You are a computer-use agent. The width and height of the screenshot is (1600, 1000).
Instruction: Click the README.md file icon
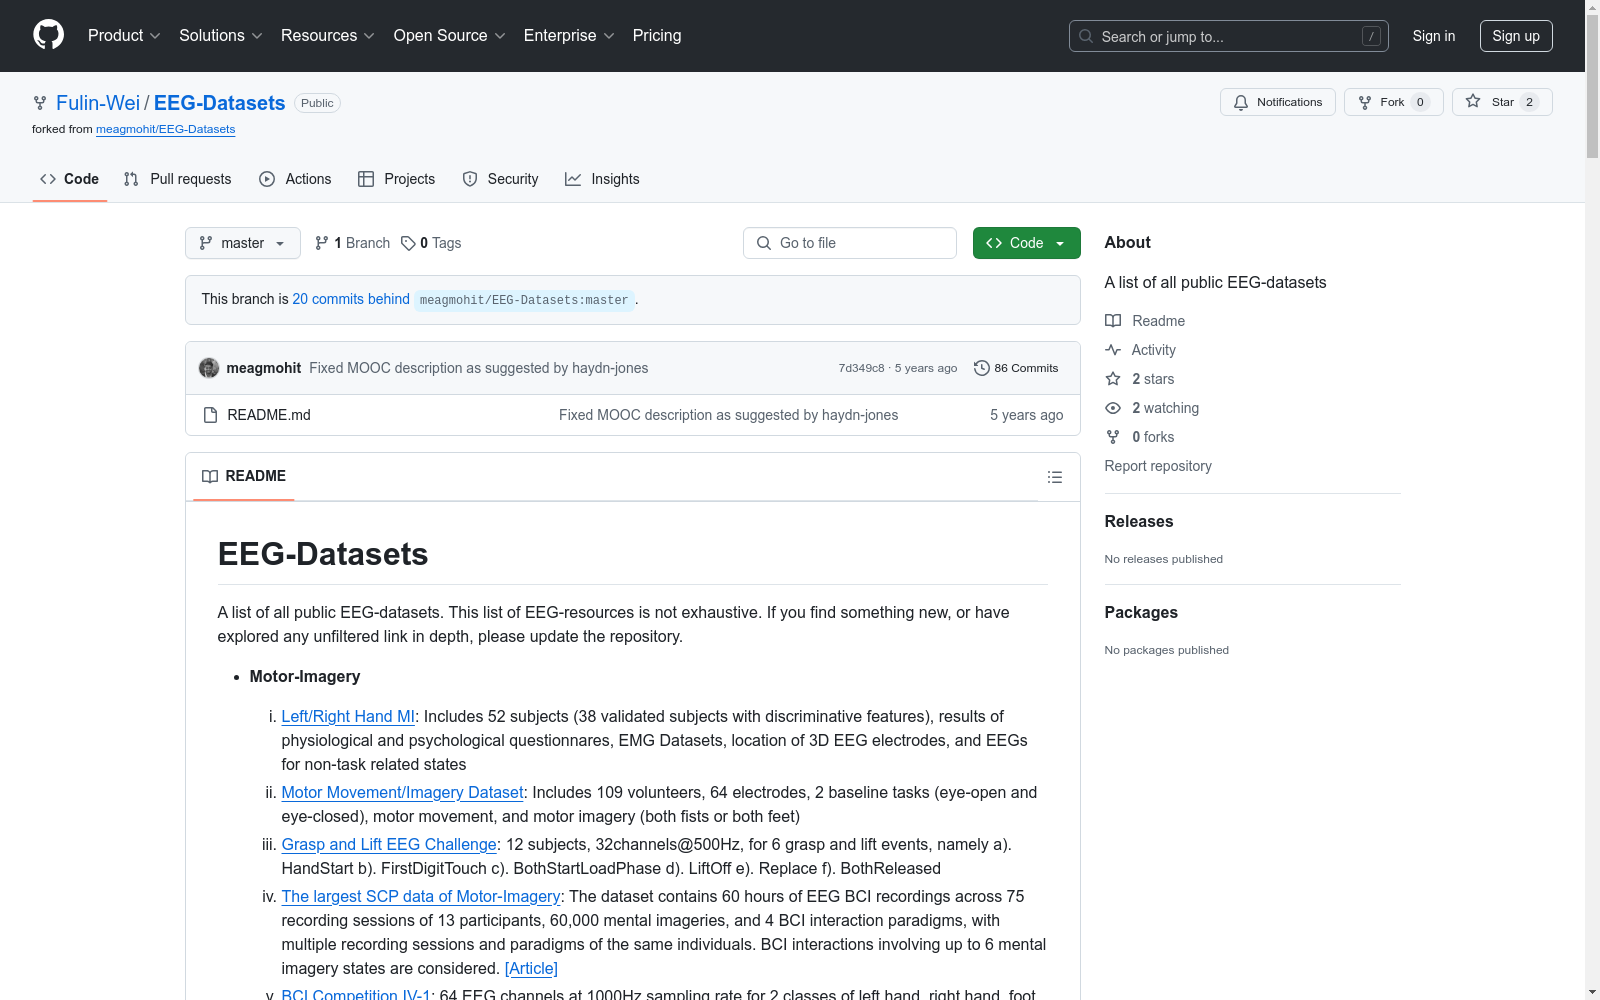pyautogui.click(x=210, y=415)
